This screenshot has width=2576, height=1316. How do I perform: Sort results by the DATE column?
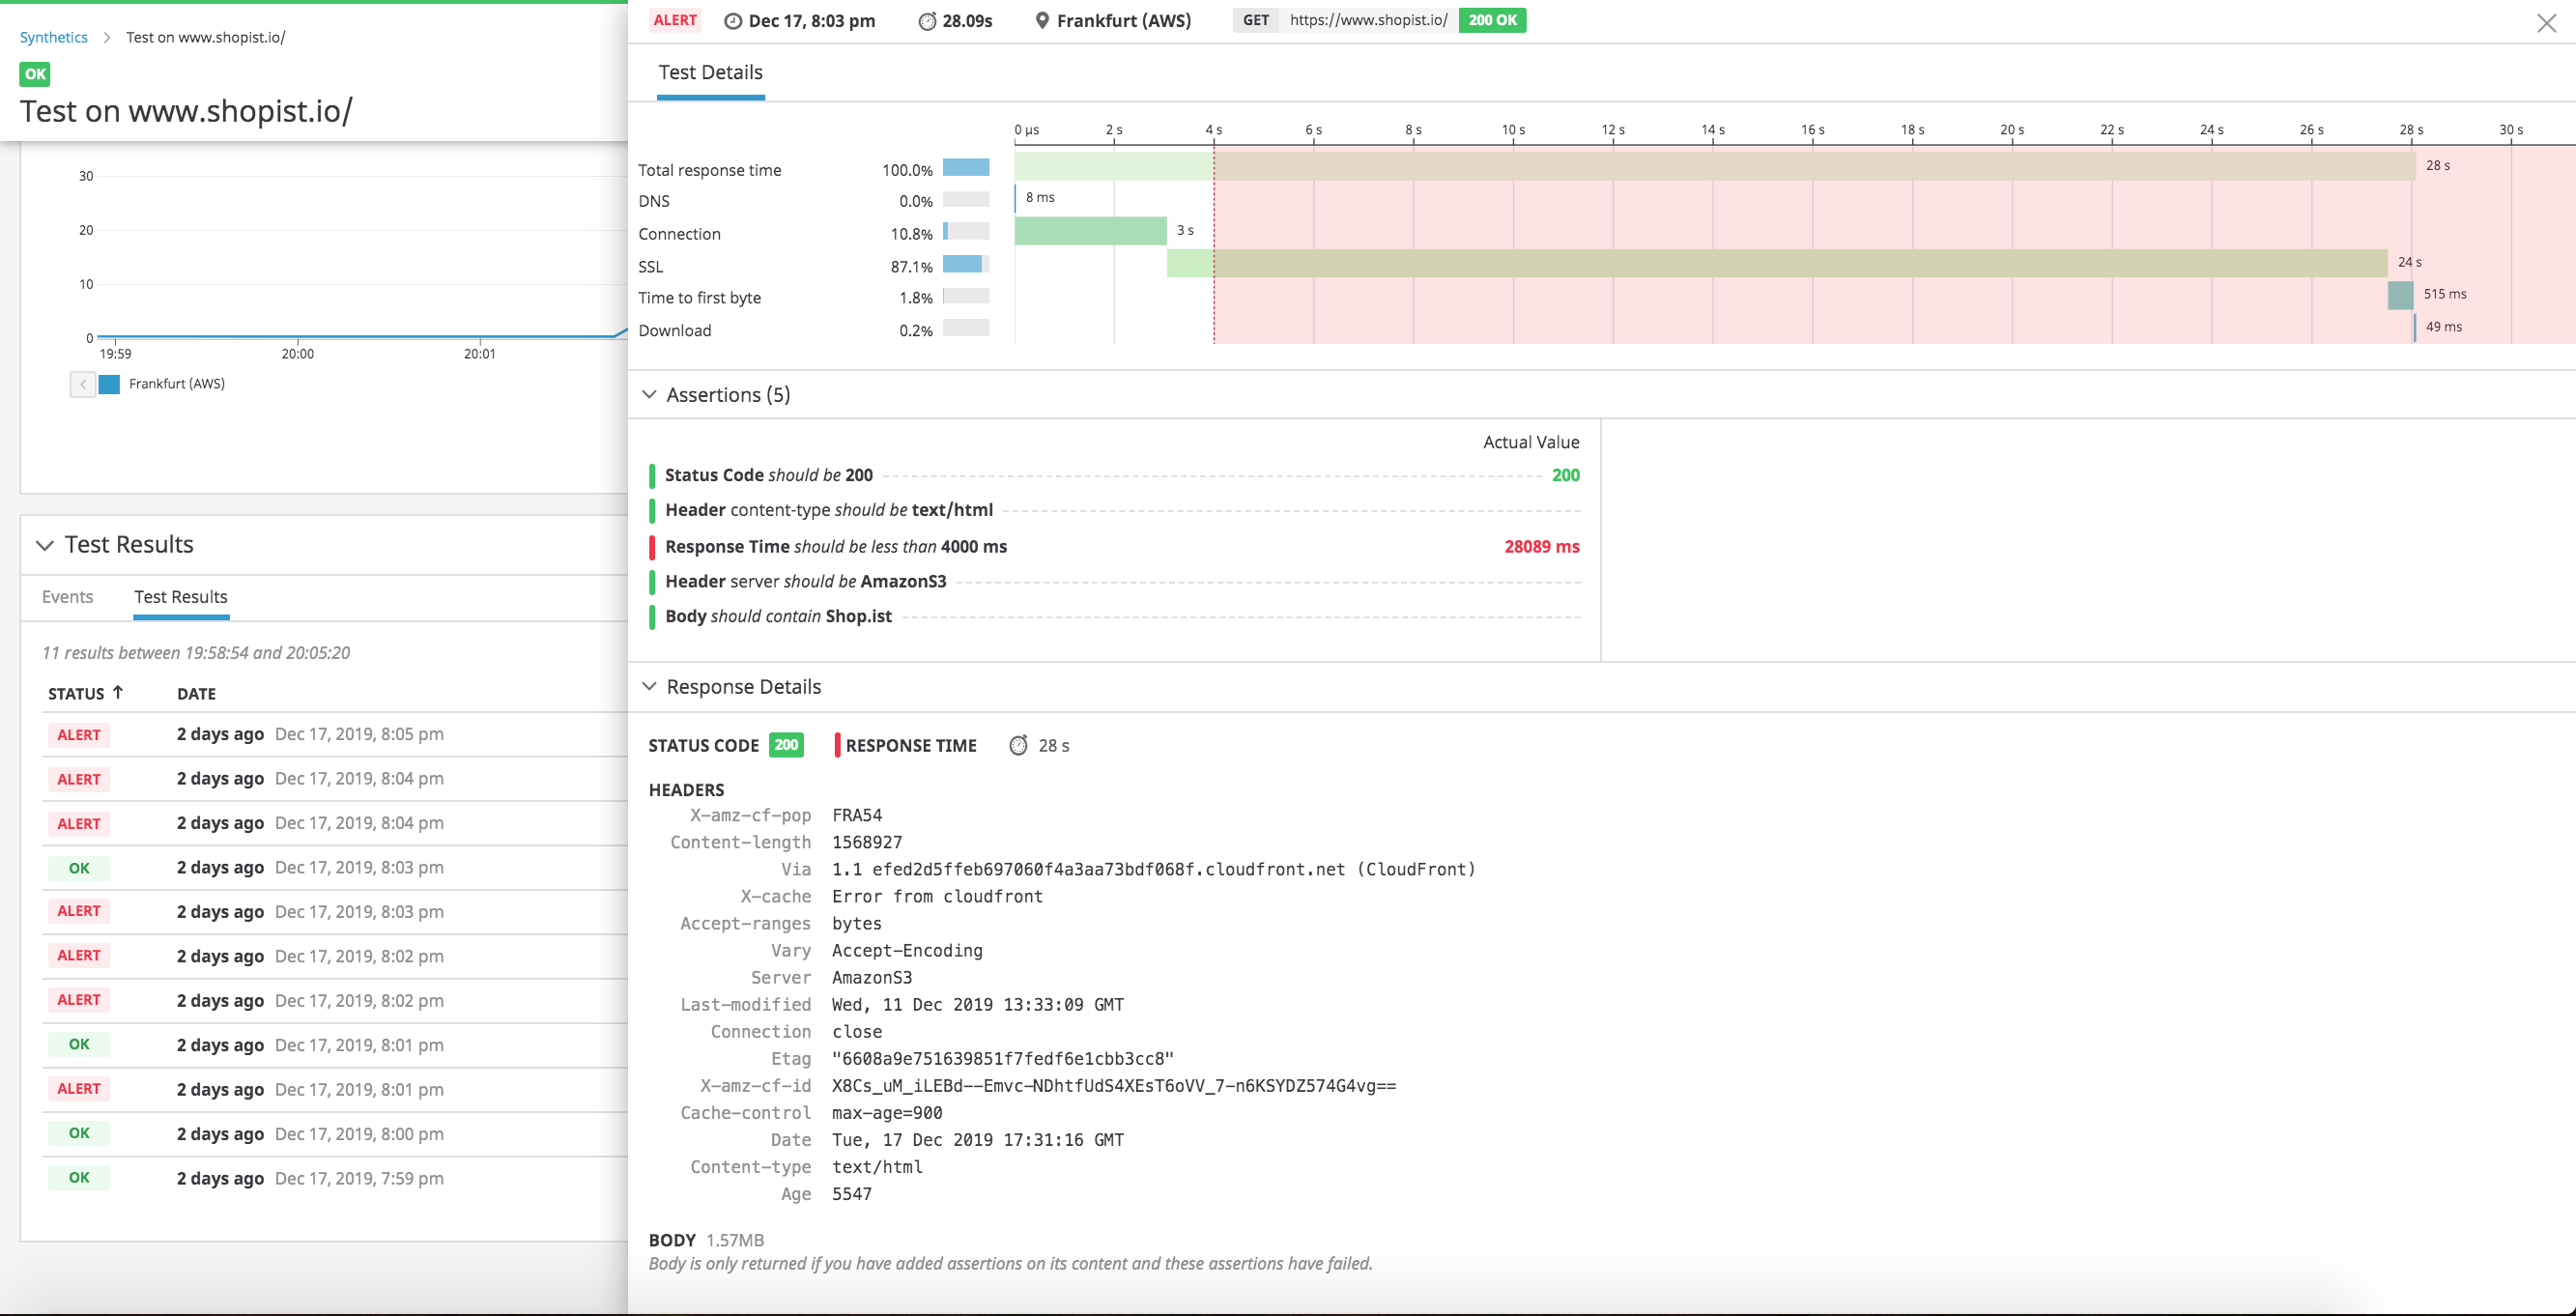(x=196, y=693)
